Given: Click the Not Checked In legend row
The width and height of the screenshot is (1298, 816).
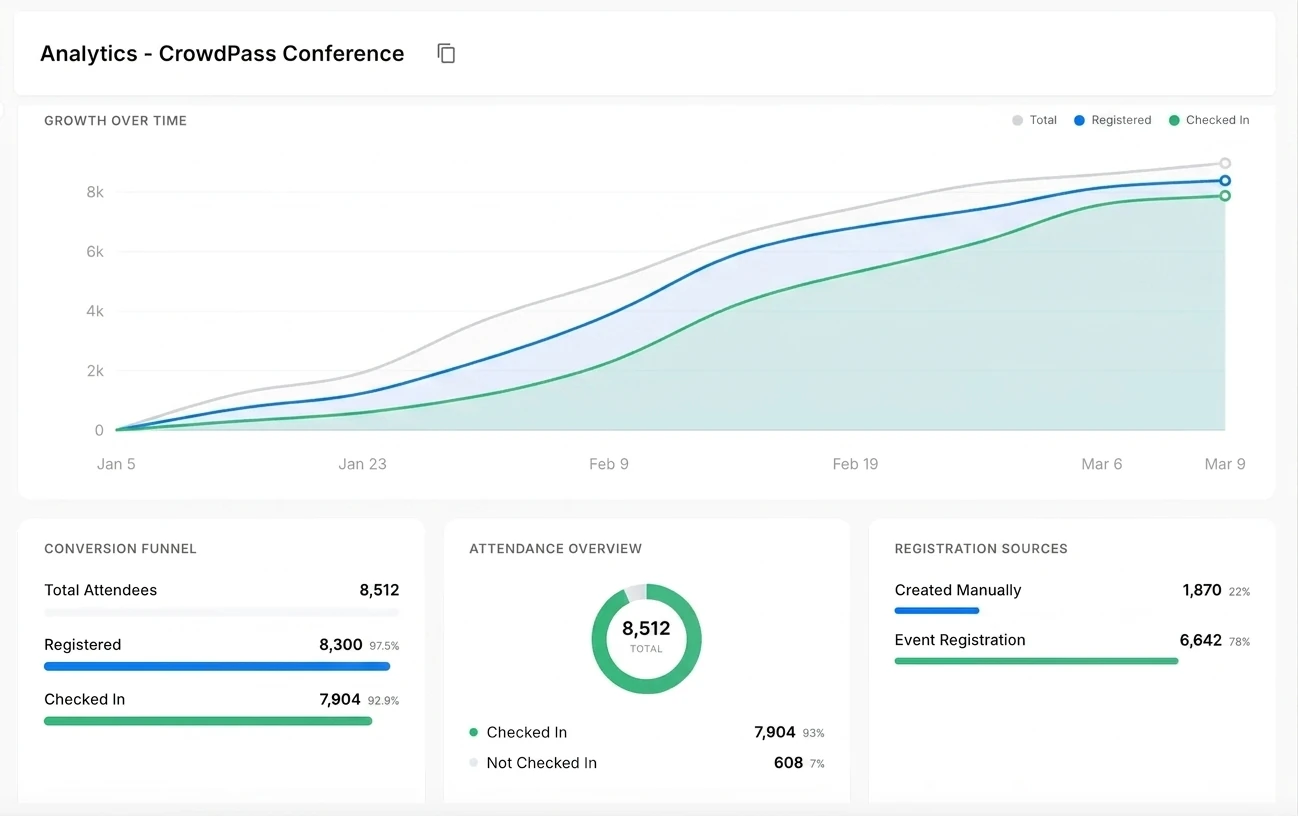Looking at the screenshot, I should (647, 763).
